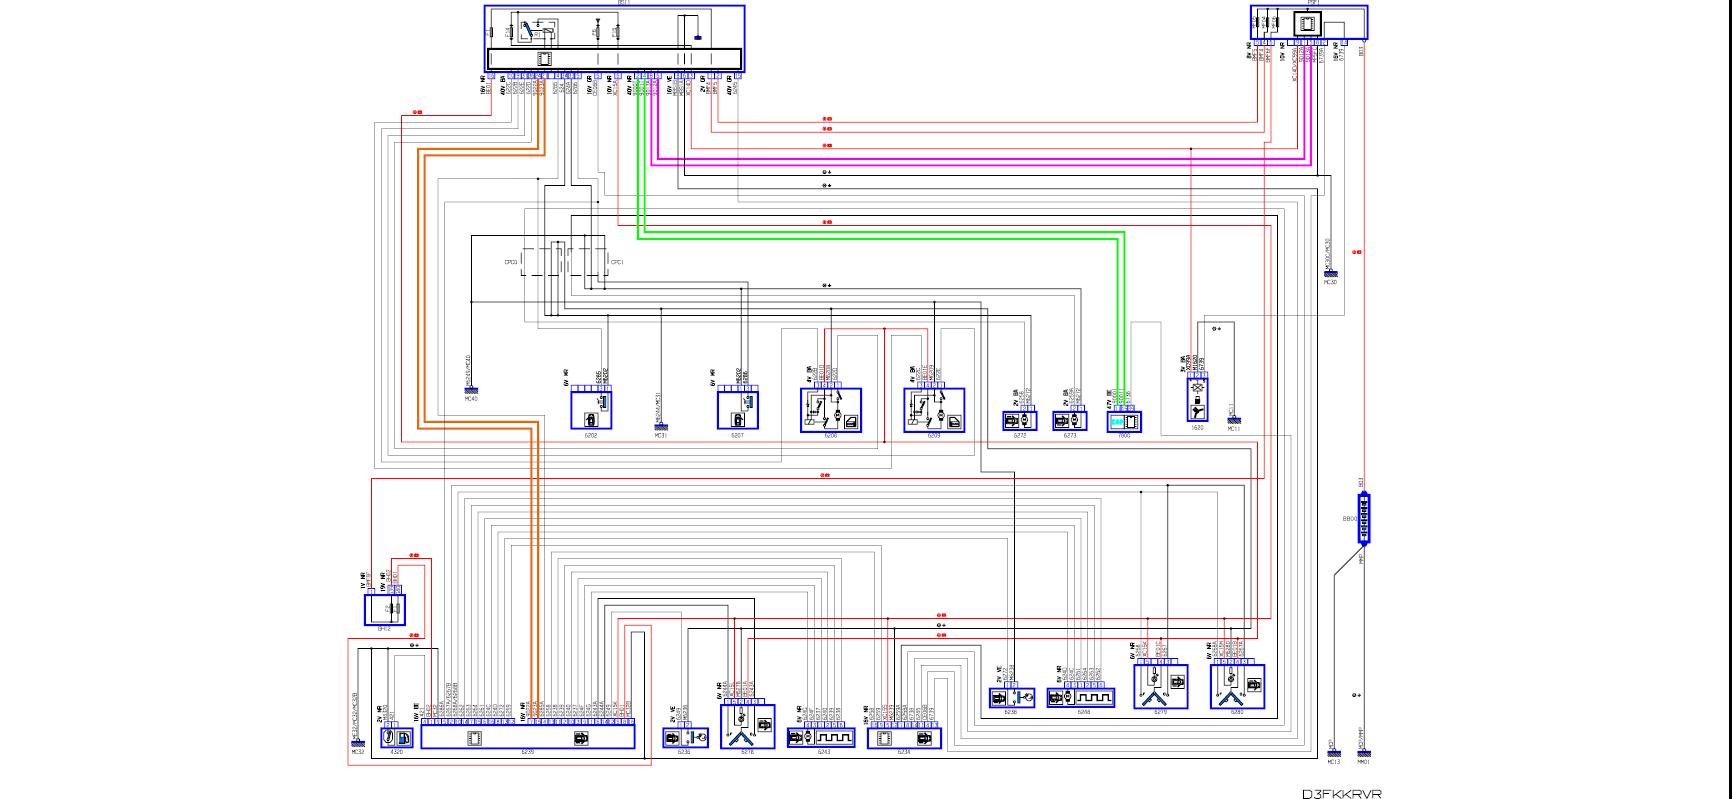Image resolution: width=1732 pixels, height=799 pixels.
Task: Click the 6202 component box with lock symbol
Action: [590, 410]
